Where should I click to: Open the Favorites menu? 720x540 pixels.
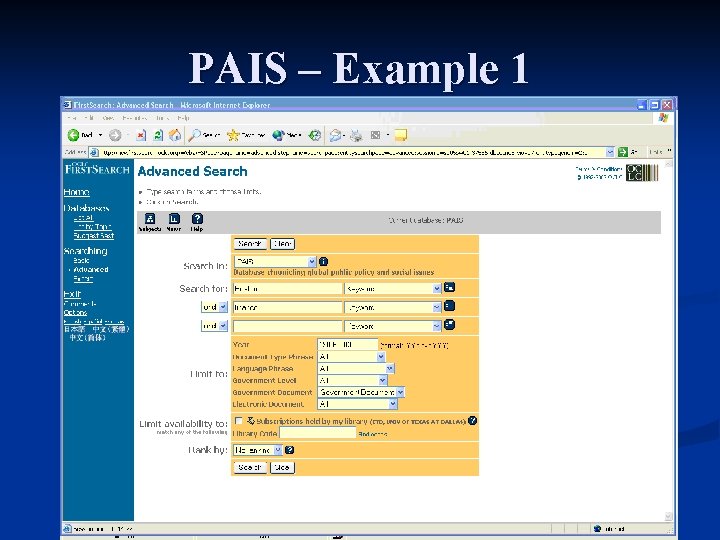[135, 118]
